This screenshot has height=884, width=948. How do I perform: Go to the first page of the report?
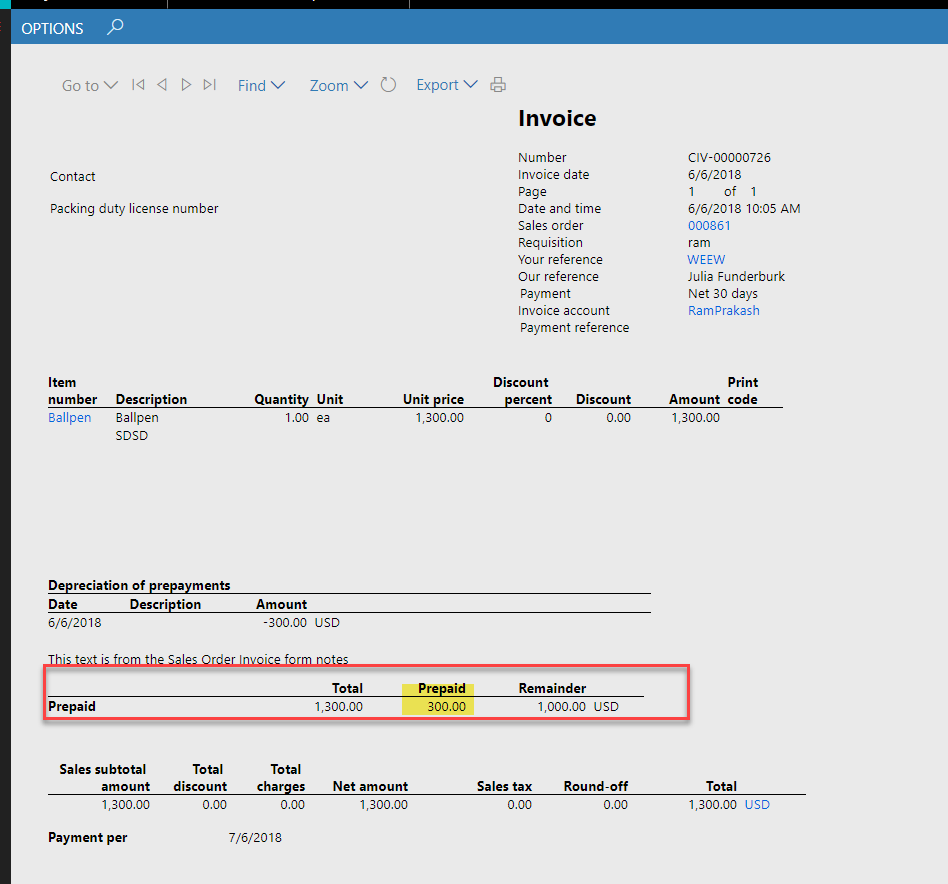(x=138, y=85)
